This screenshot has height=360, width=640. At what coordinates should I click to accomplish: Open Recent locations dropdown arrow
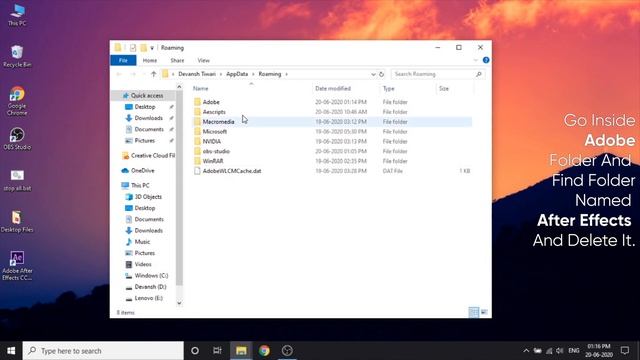click(144, 74)
